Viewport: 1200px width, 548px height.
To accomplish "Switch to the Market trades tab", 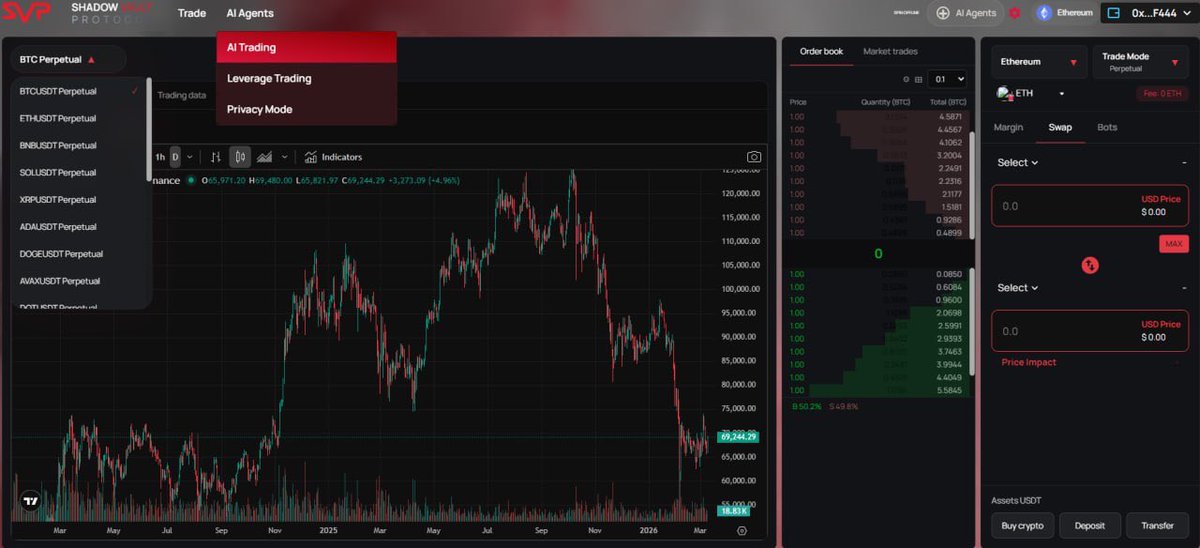I will (890, 51).
